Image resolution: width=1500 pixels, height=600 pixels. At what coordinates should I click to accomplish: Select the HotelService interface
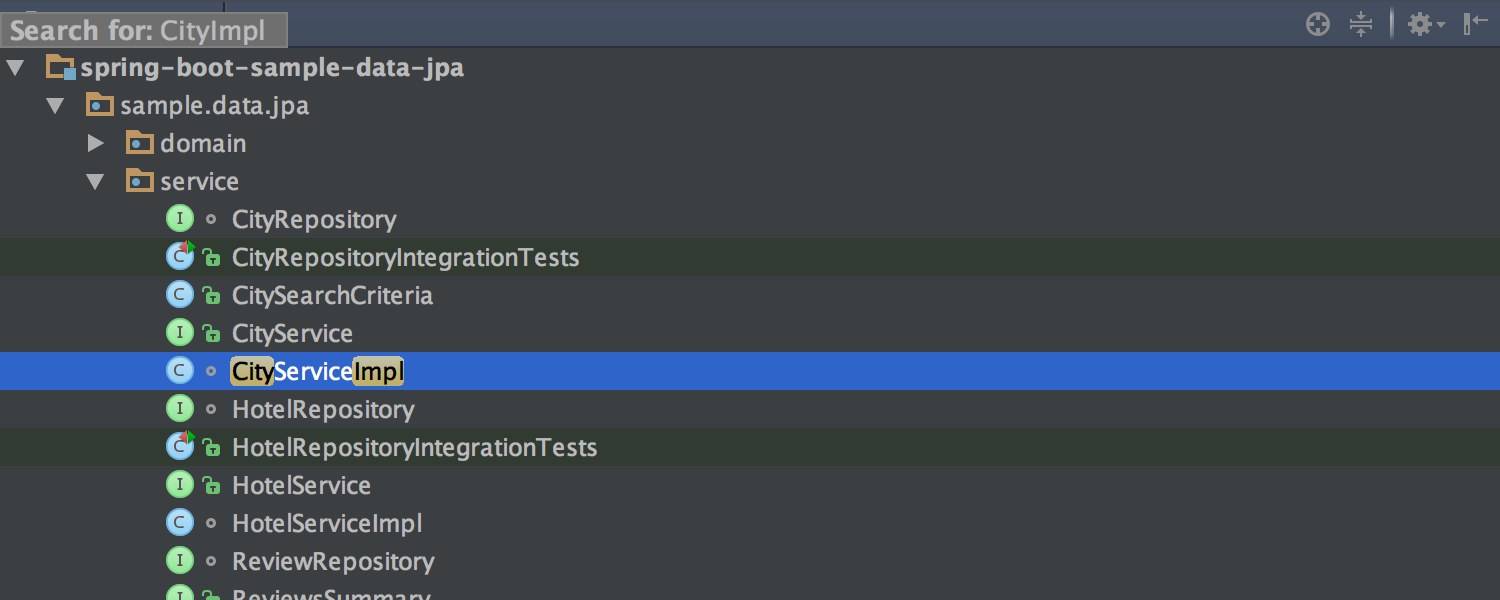(301, 486)
